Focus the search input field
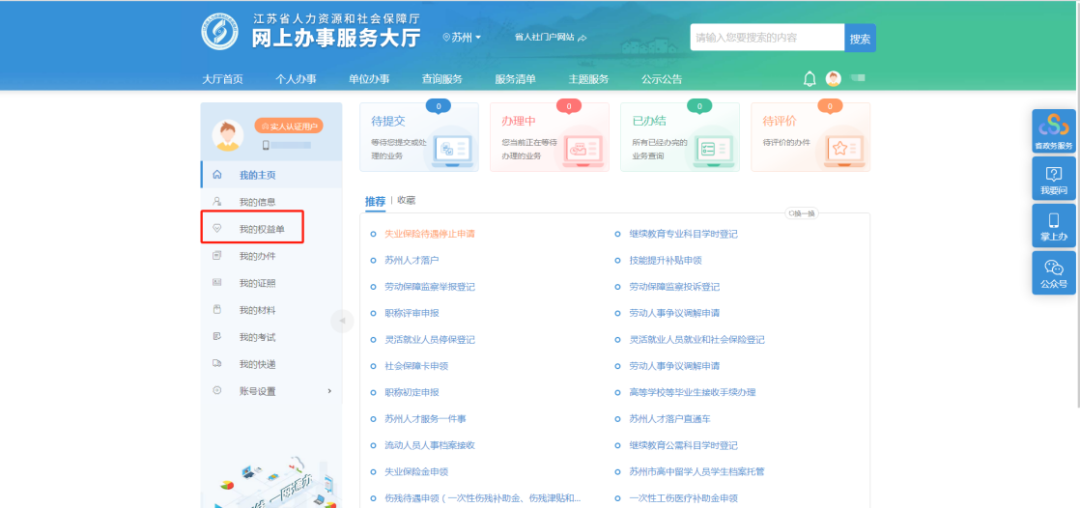Viewport: 1080px width, 508px height. click(x=767, y=38)
